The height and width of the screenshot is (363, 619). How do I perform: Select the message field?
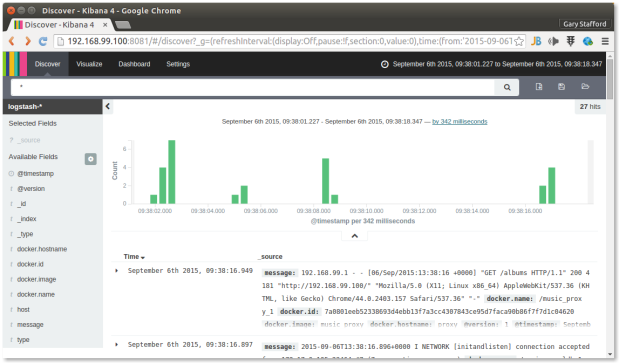tap(30, 325)
